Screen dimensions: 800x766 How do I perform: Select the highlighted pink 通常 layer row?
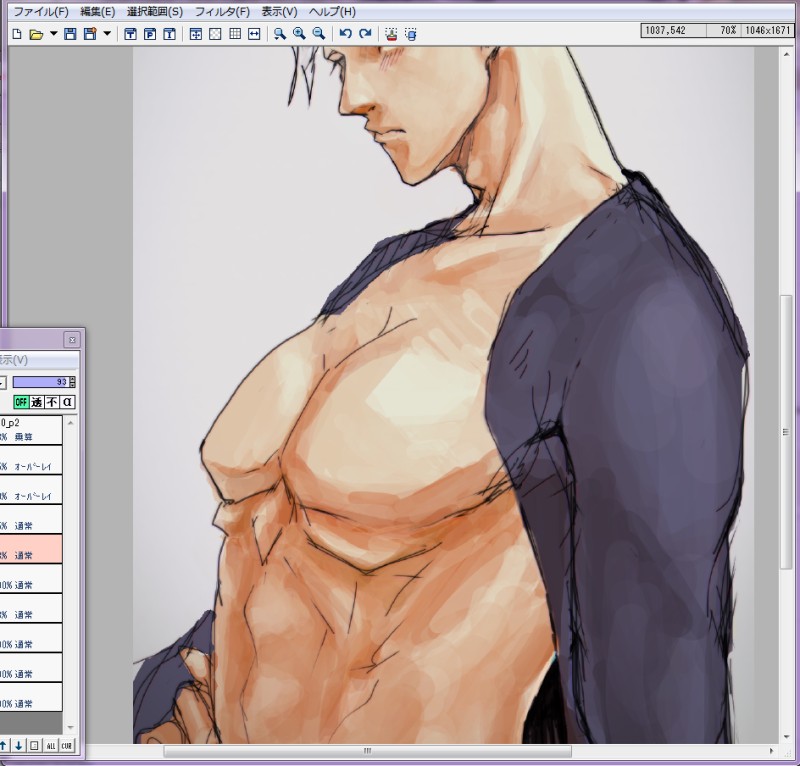[31, 549]
